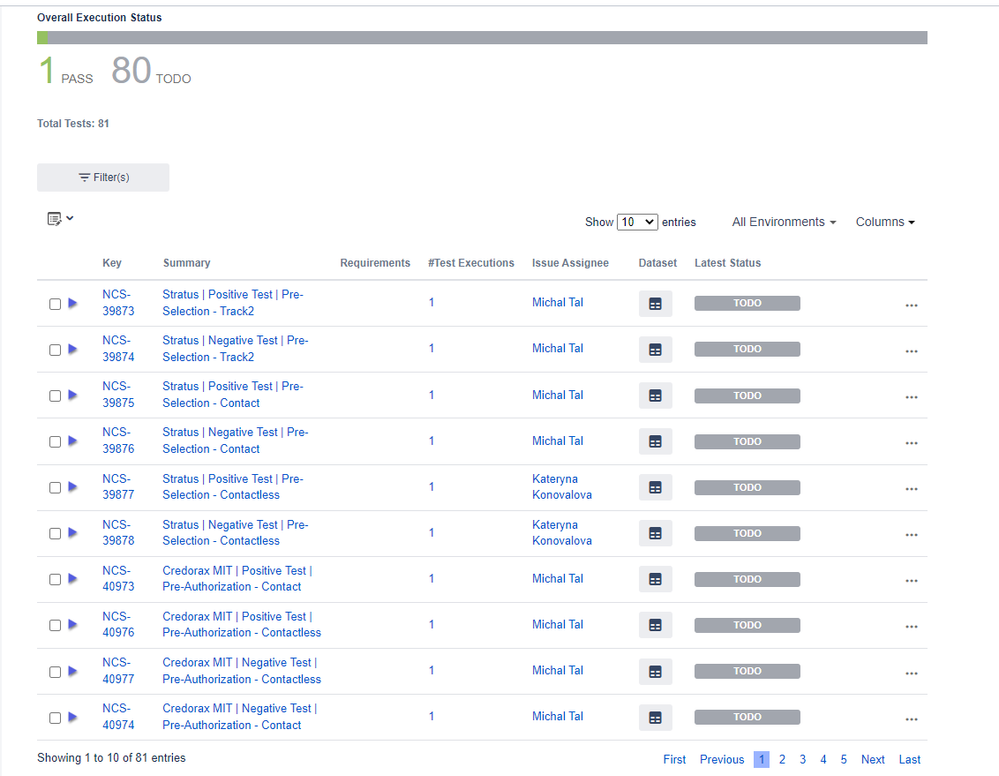Image resolution: width=999 pixels, height=776 pixels.
Task: Click green PASS segment of progress bar
Action: click(x=42, y=38)
